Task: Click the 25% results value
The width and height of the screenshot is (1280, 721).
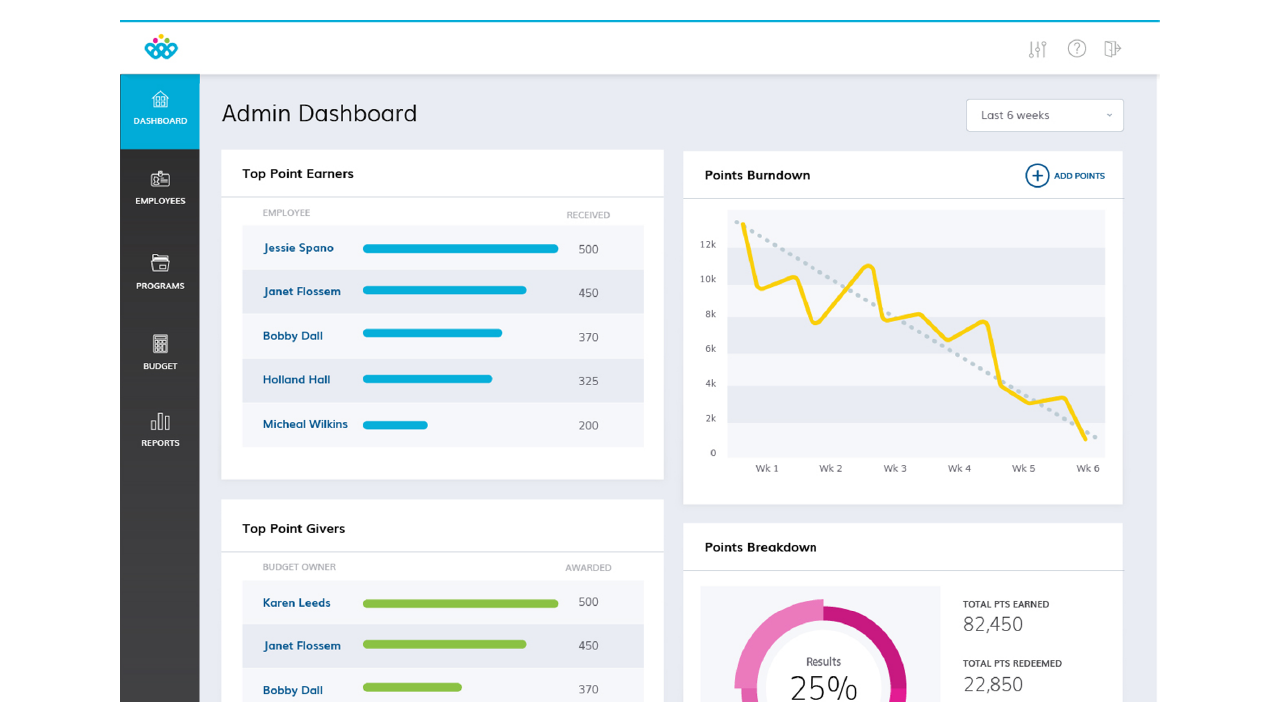Action: (823, 688)
